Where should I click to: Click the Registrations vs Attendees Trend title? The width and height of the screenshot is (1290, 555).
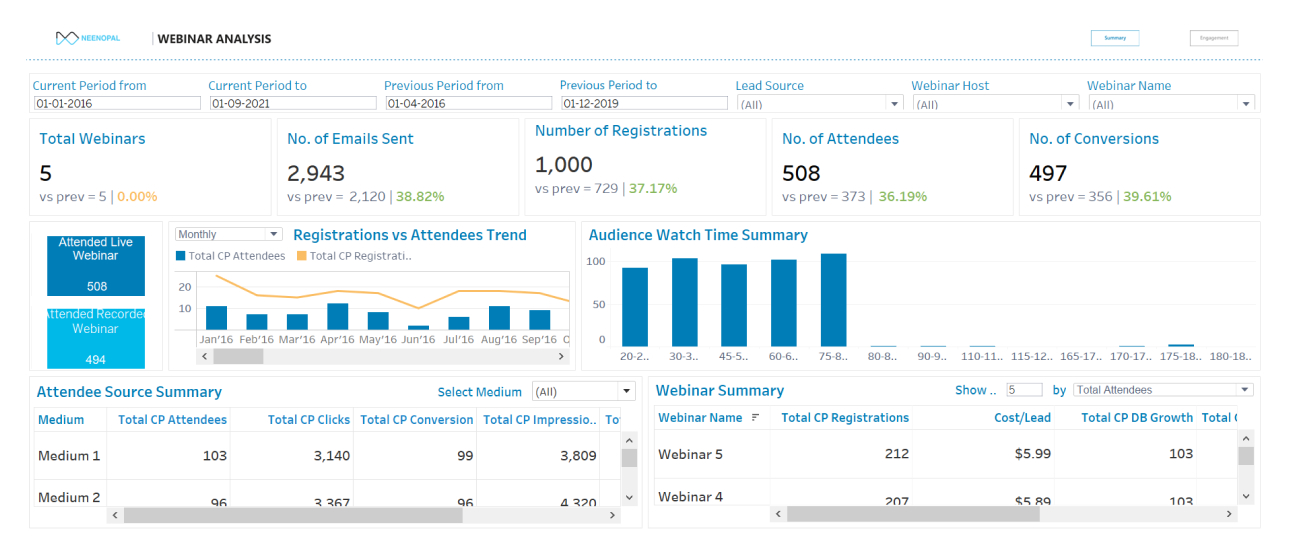pyautogui.click(x=410, y=235)
